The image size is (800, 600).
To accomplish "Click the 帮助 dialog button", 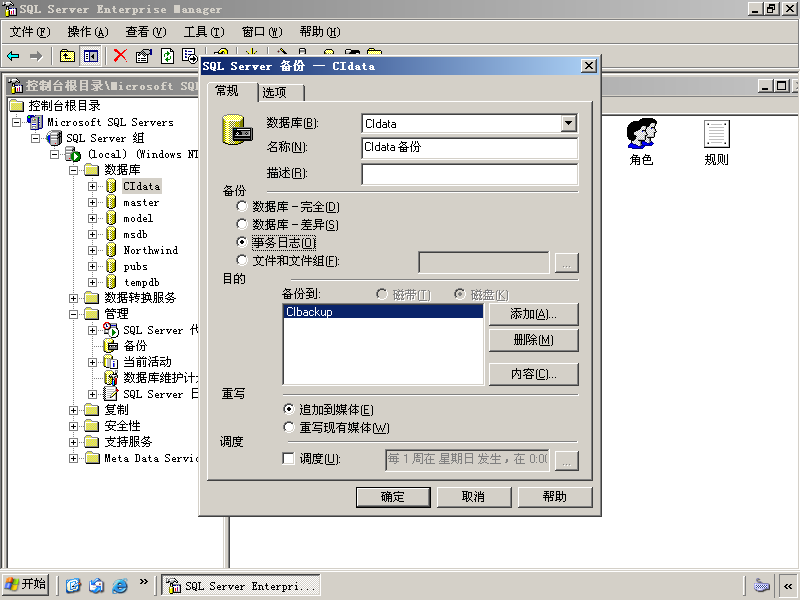I will click(555, 497).
